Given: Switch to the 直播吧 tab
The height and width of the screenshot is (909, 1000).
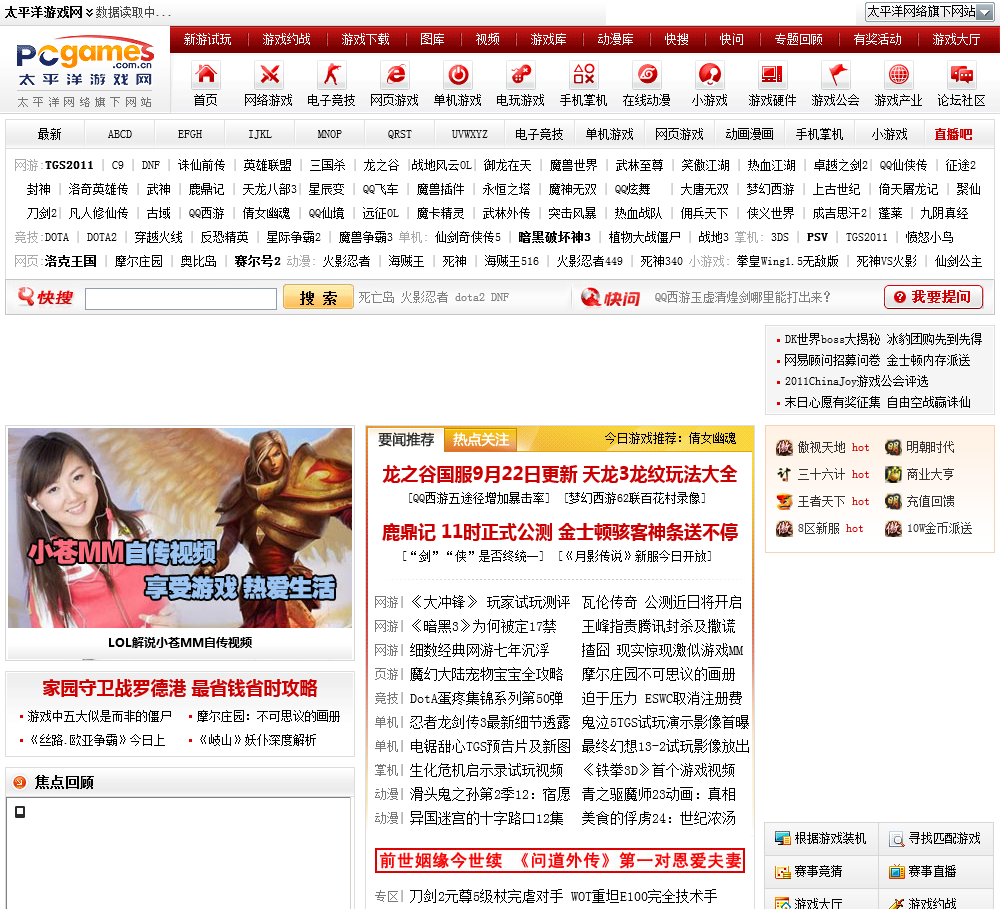Looking at the screenshot, I should [x=953, y=134].
